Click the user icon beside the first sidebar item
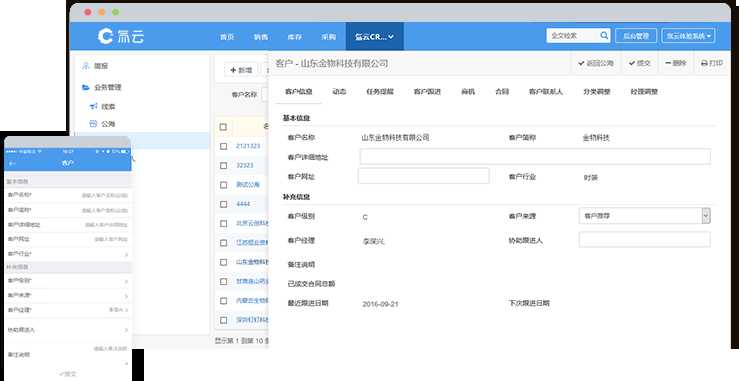Screen dimensions: 739x381 (x=85, y=66)
